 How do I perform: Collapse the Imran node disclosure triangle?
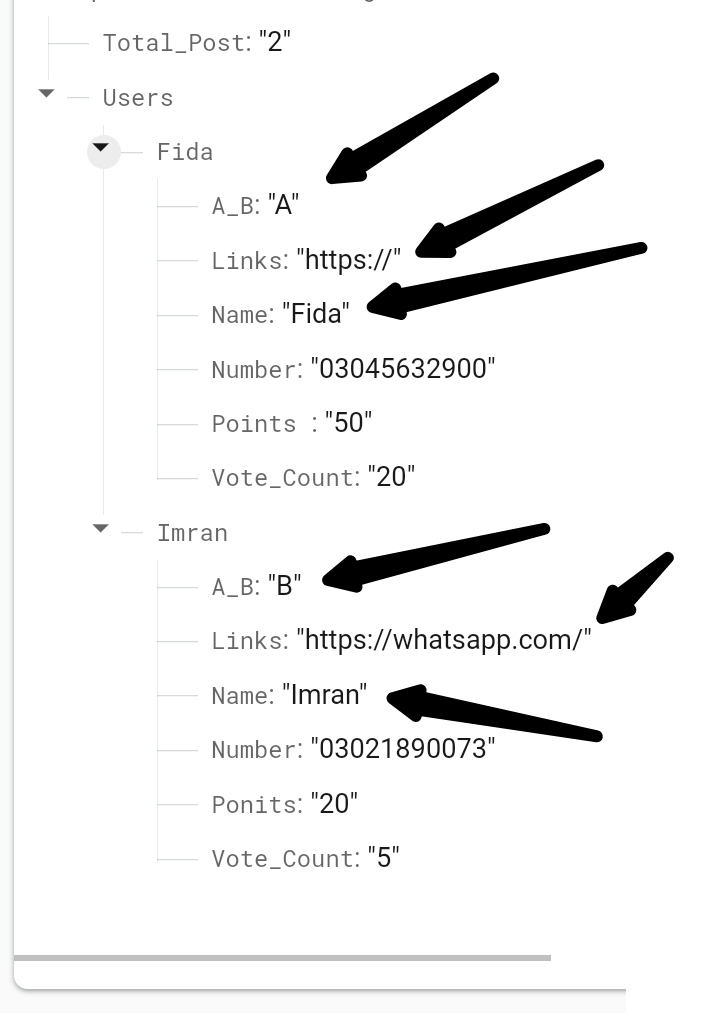click(99, 529)
